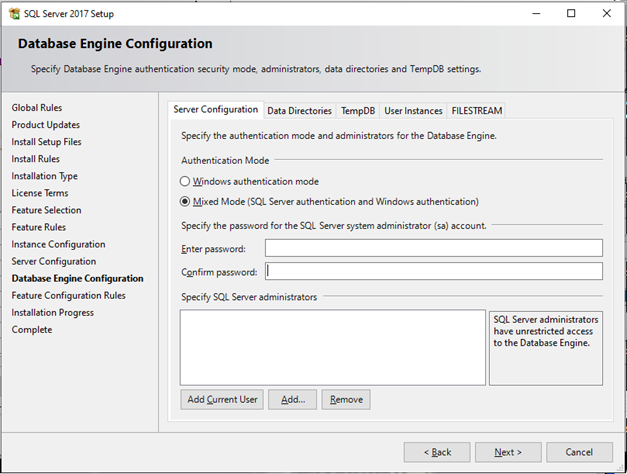Screen dimensions: 627x474
Task: Switch to the User Instances tab
Action: coord(413,111)
